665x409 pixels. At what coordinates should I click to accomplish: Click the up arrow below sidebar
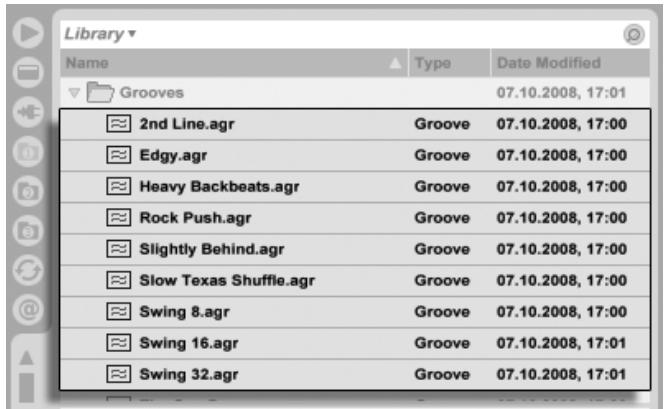tap(27, 358)
